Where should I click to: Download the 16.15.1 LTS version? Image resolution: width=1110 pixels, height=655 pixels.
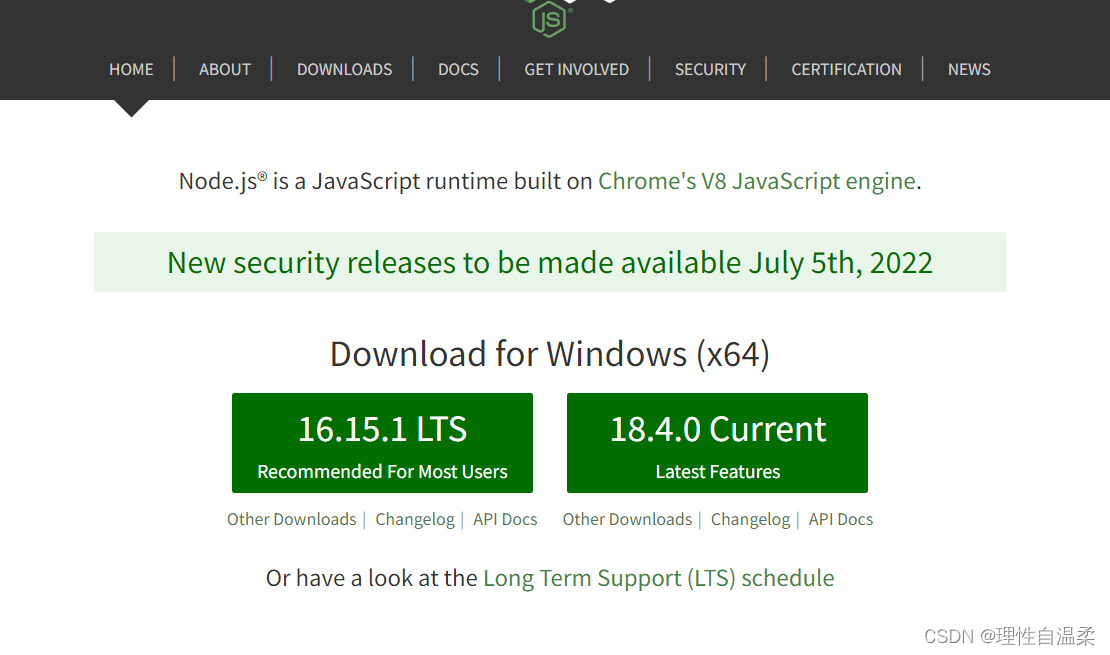(382, 443)
